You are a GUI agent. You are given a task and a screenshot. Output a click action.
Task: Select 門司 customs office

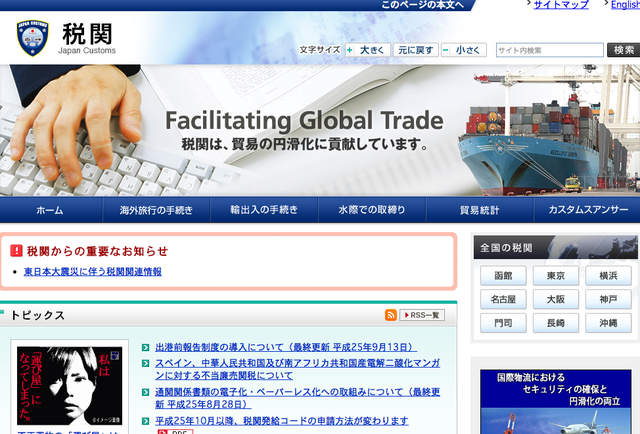(x=503, y=323)
